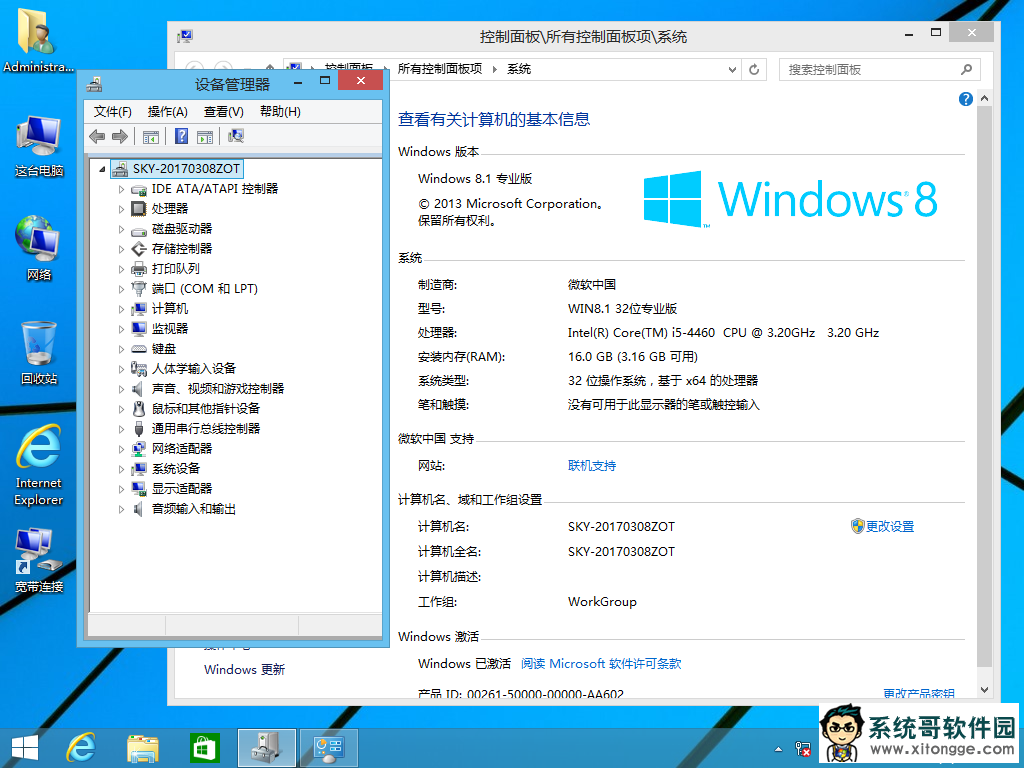Expand the 处理器 tree node arrow
This screenshot has height=768, width=1024.
click(121, 209)
